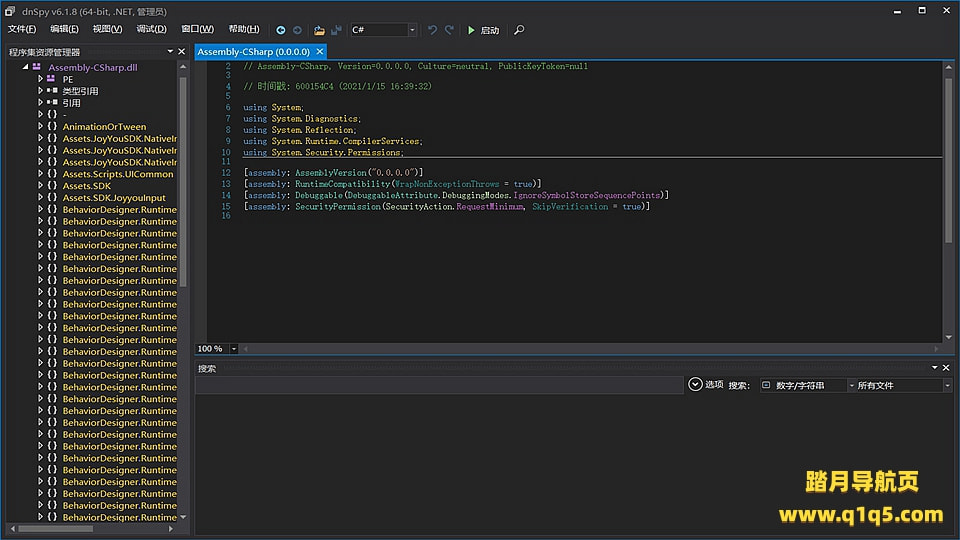Click the undo arrow icon
The height and width of the screenshot is (540, 960).
(x=432, y=30)
